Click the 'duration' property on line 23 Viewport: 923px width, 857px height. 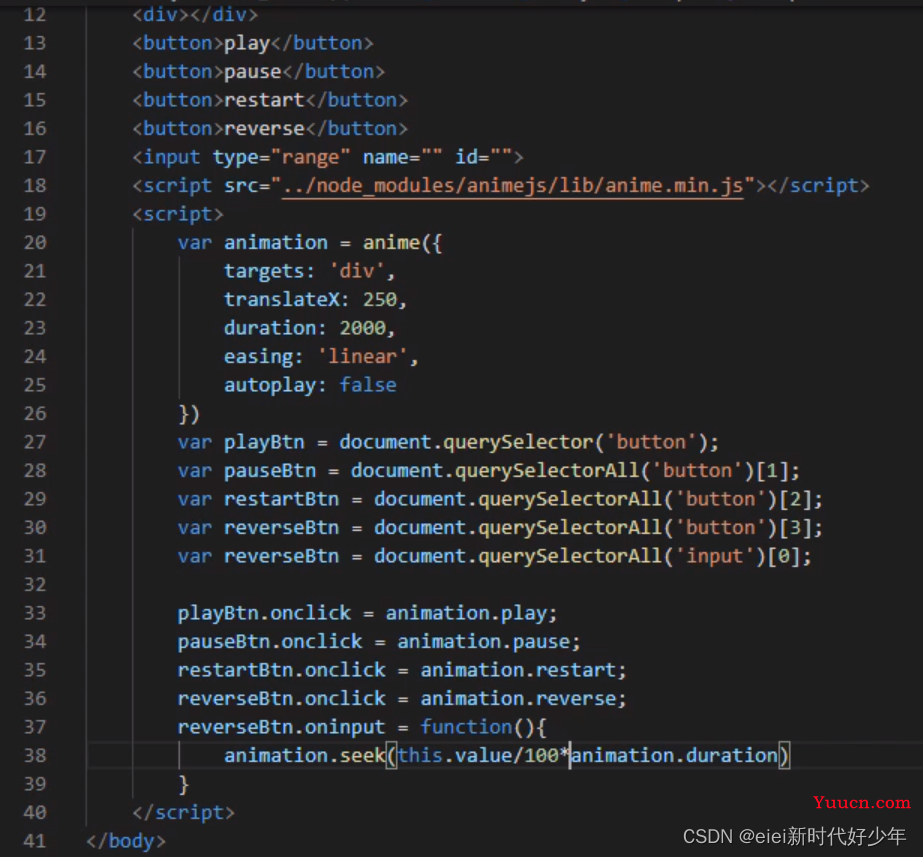pyautogui.click(x=270, y=328)
